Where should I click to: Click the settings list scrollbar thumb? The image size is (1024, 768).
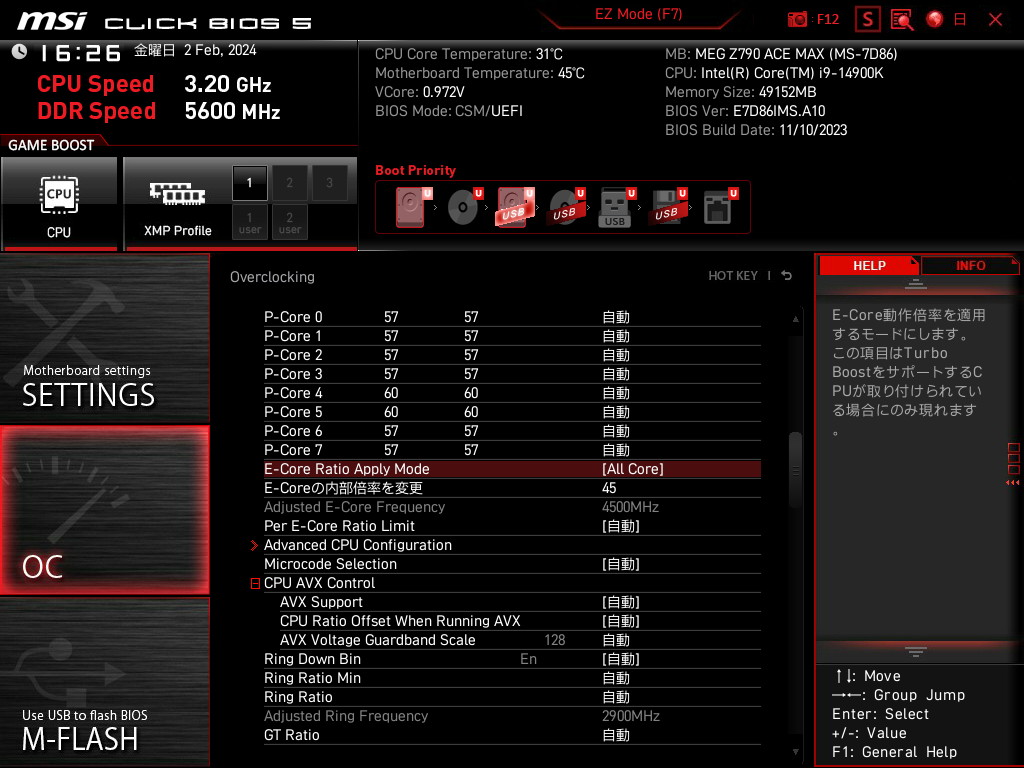tap(795, 470)
